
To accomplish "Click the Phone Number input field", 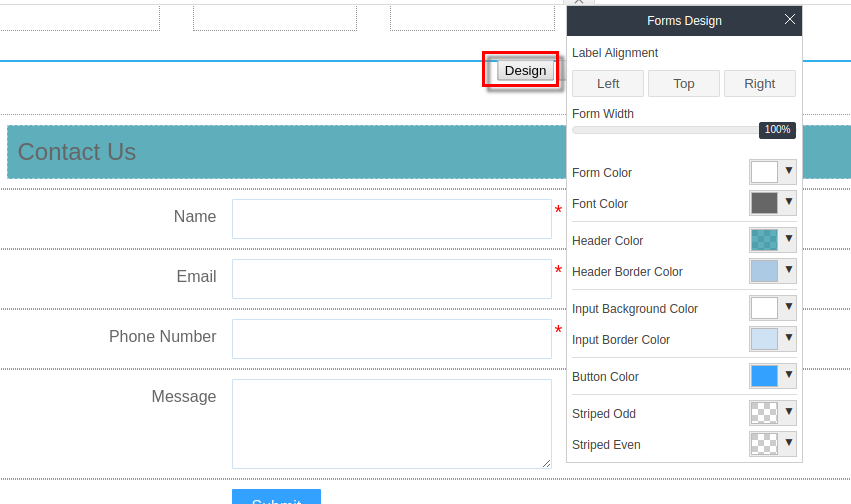I will 391,339.
